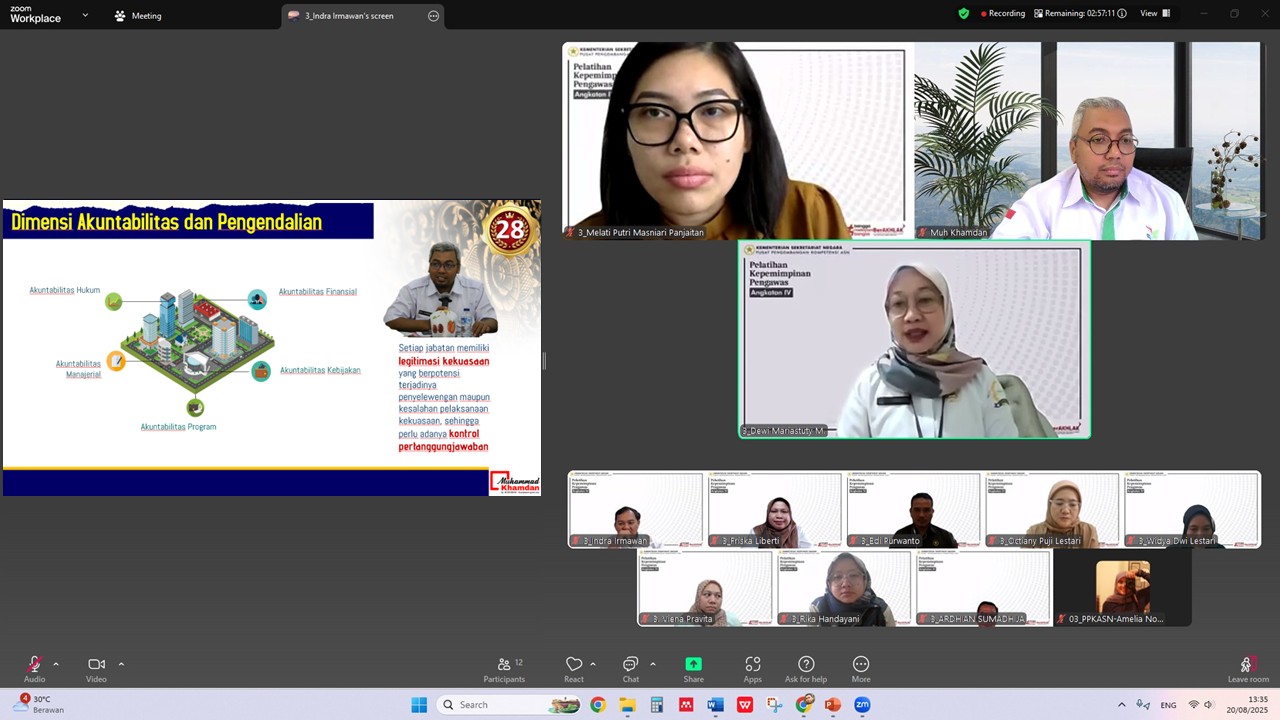This screenshot has width=1280, height=720.
Task: Click 3_Edi Purwanto participant thumbnail
Action: [914, 510]
